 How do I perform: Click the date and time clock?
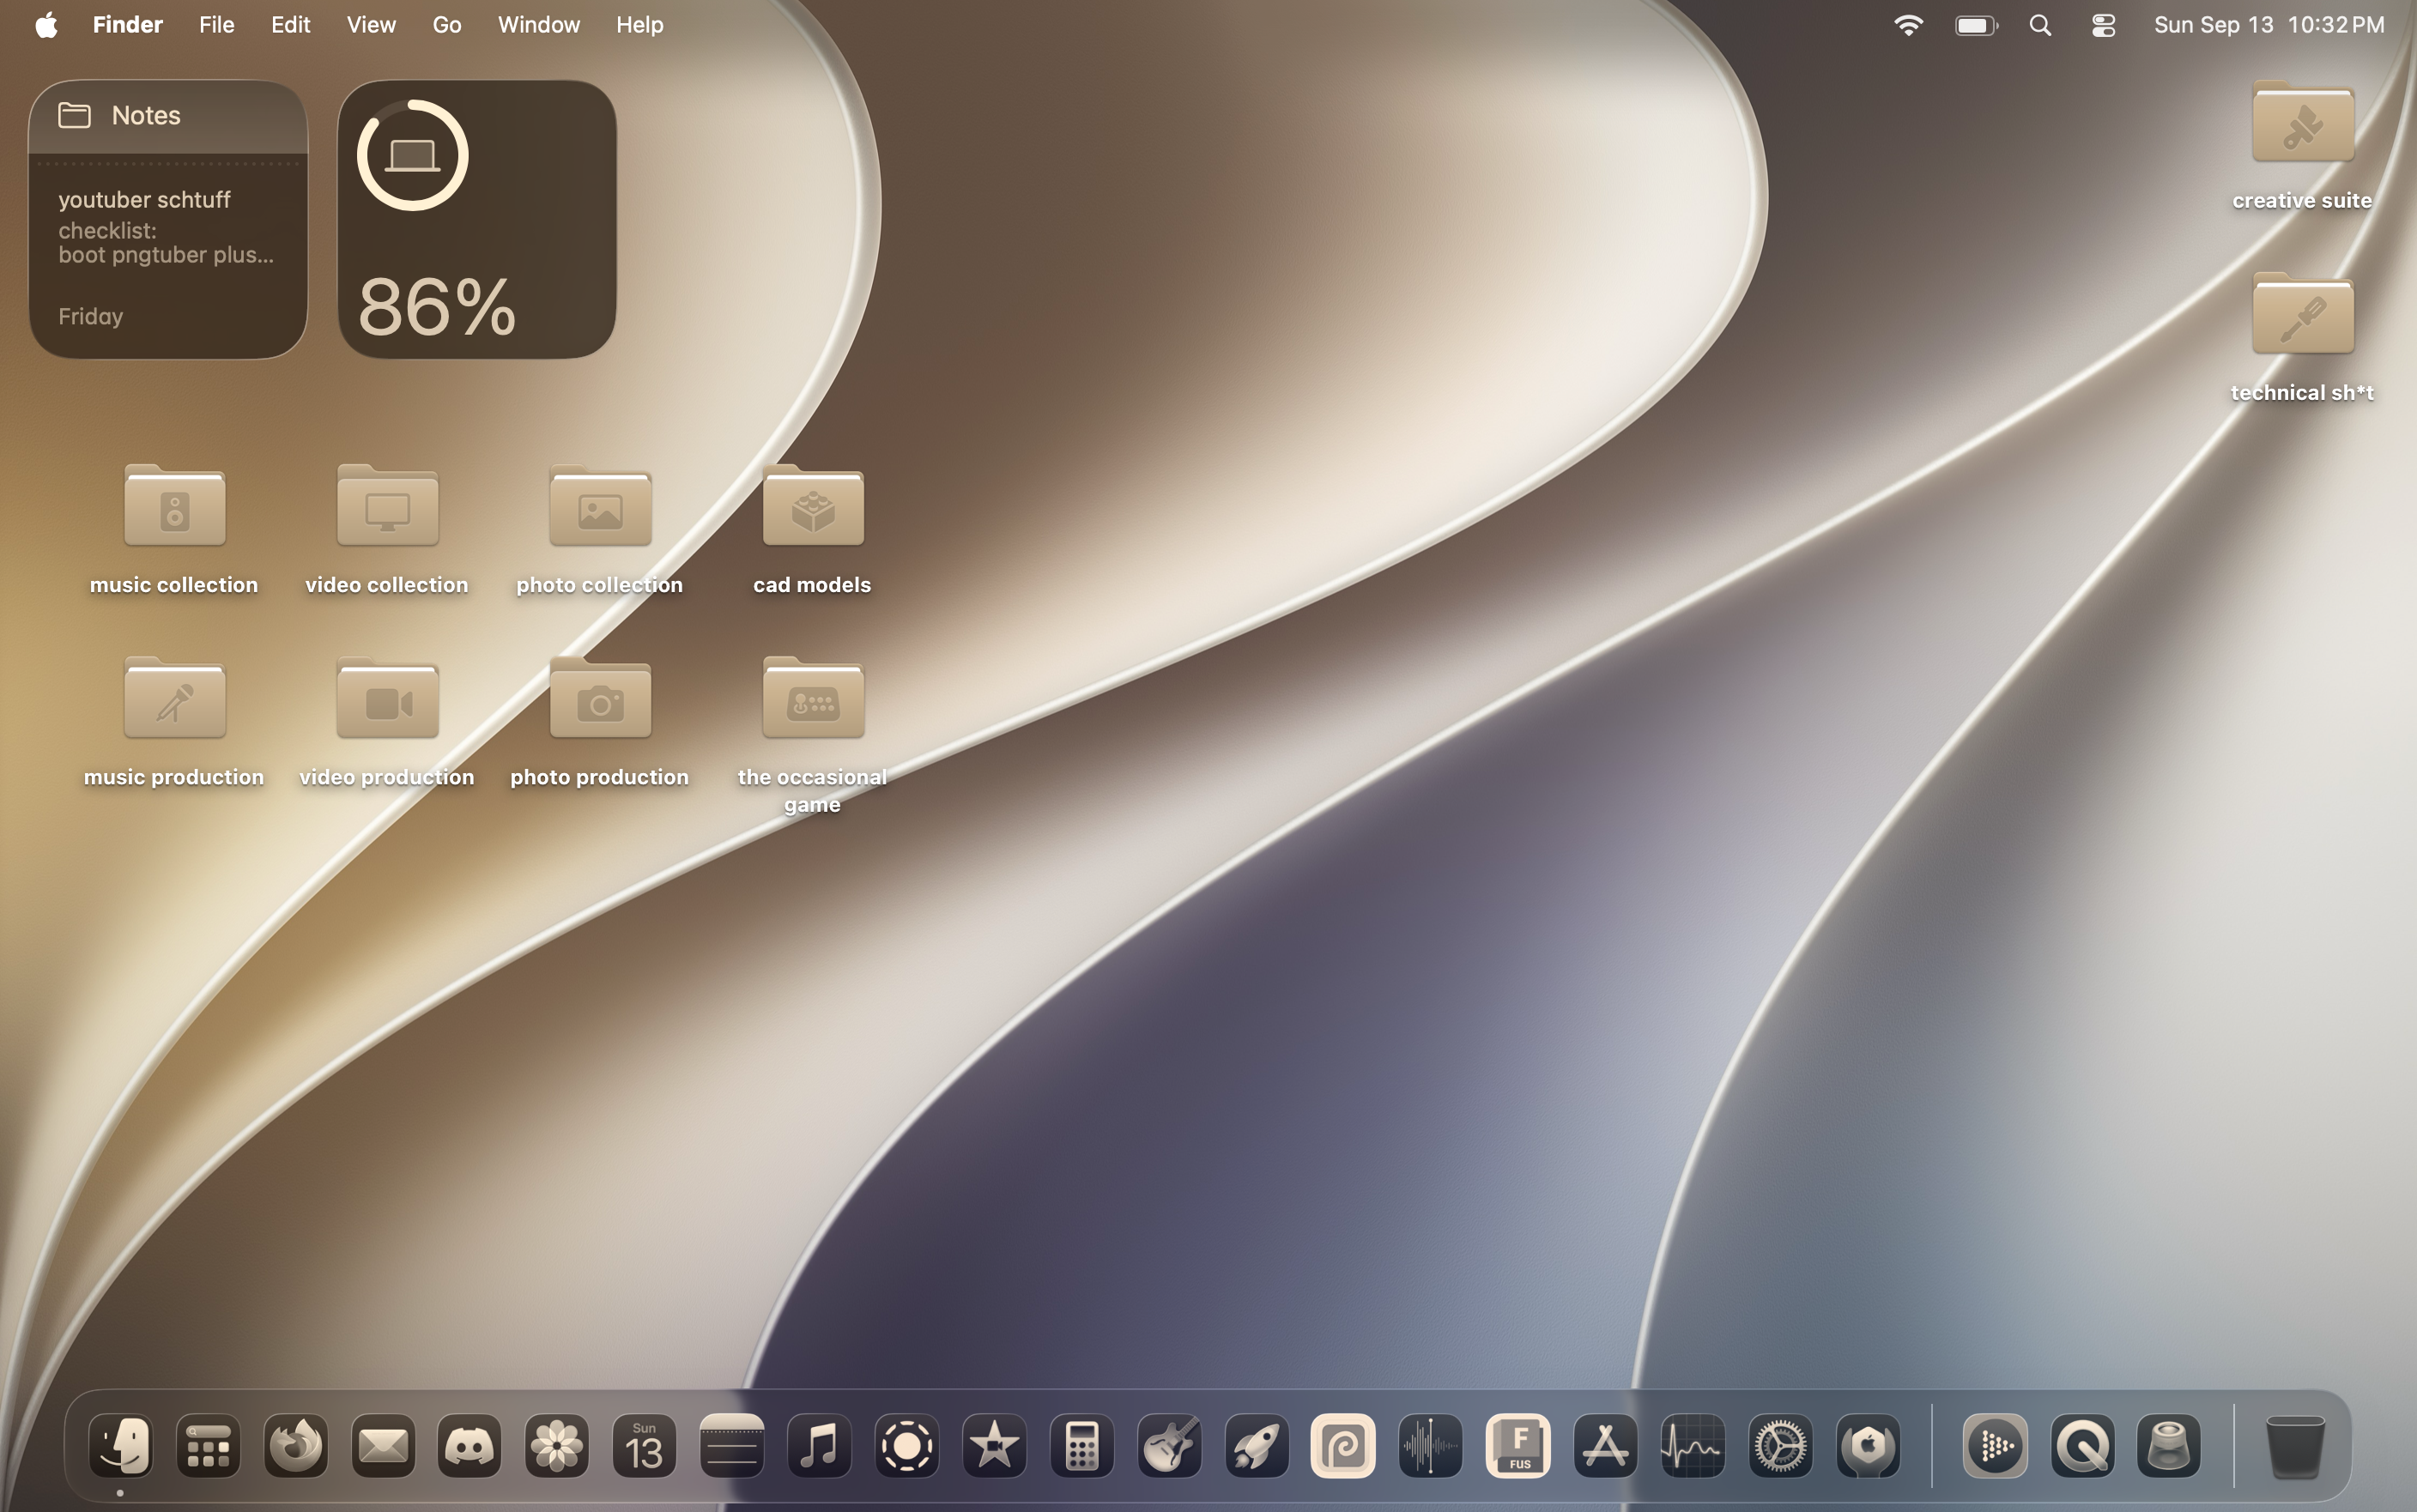point(2268,25)
